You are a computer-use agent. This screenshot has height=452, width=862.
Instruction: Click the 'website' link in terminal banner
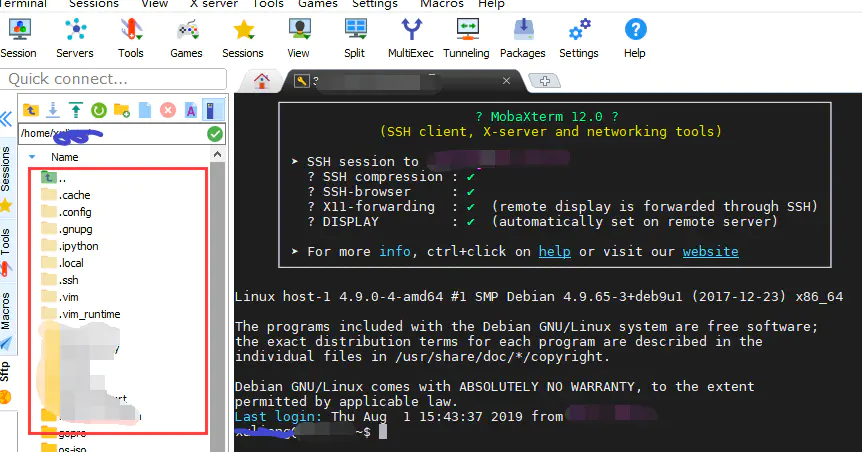click(x=711, y=252)
